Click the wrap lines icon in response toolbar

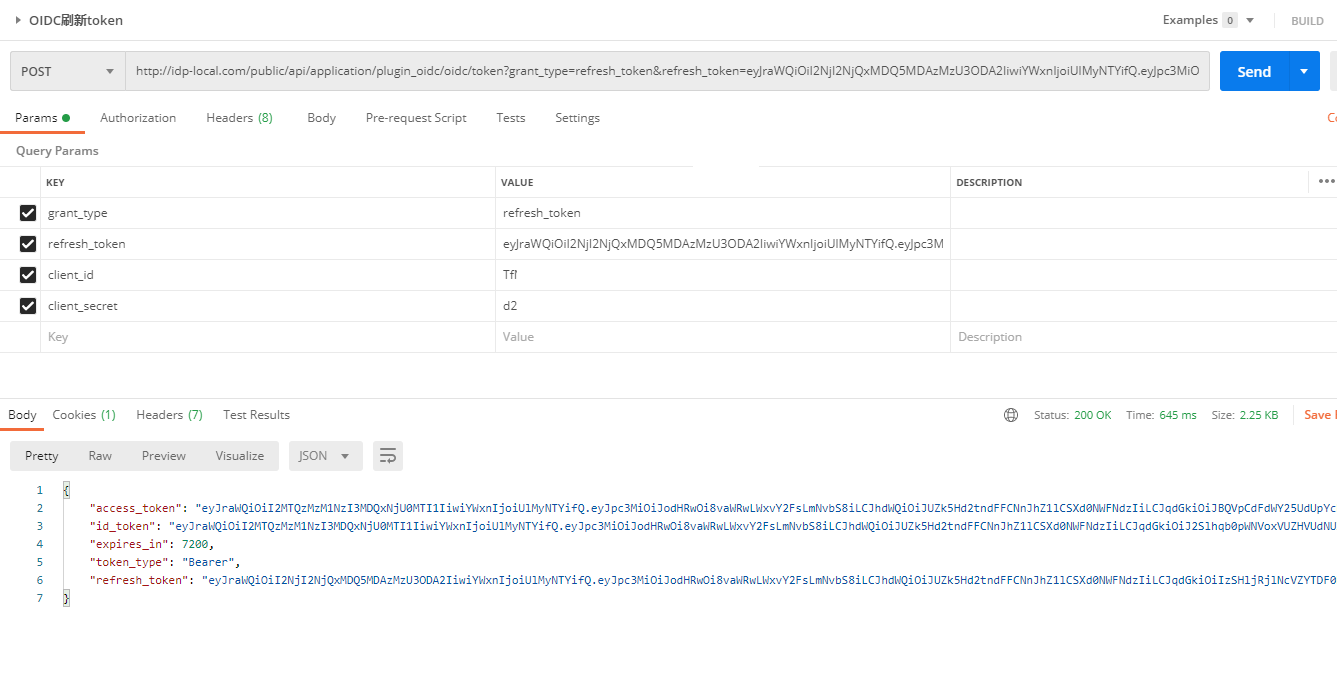coord(388,456)
